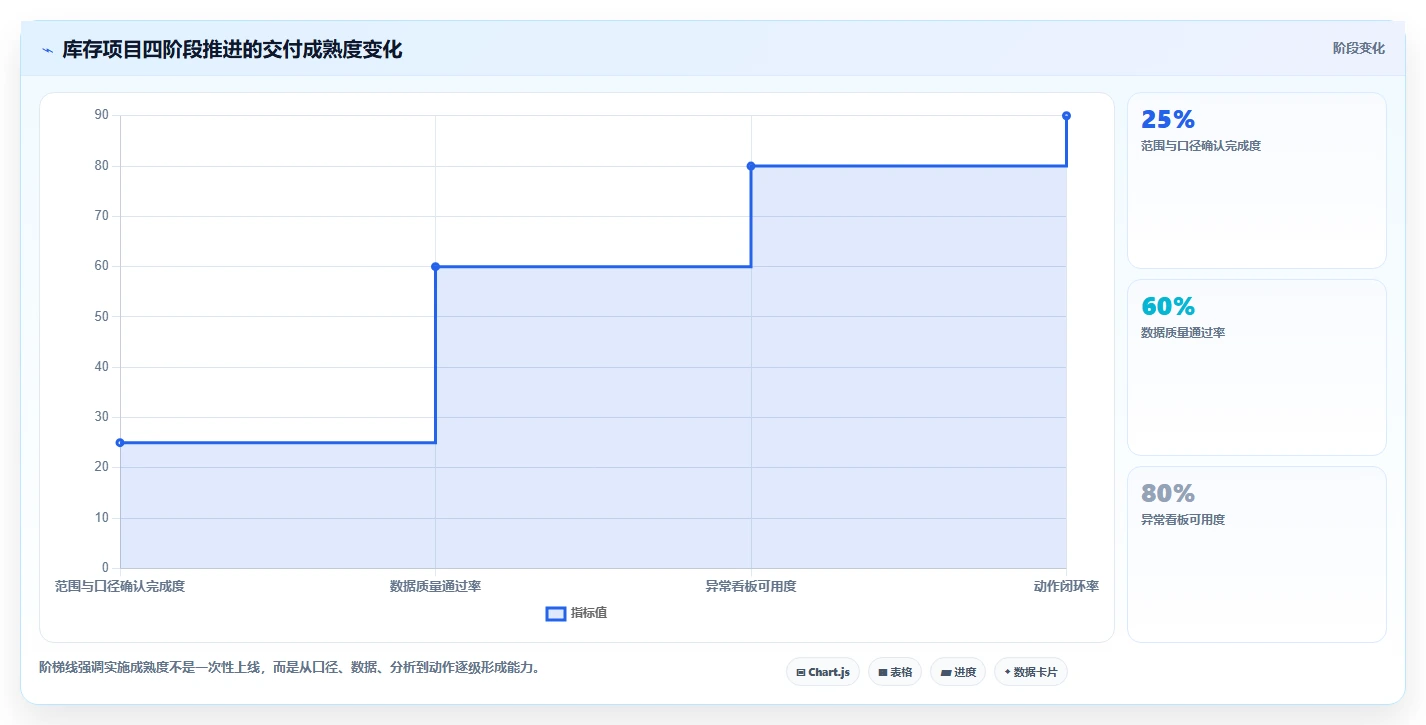Select the 进度 tag
The height and width of the screenshot is (725, 1426).
(958, 672)
